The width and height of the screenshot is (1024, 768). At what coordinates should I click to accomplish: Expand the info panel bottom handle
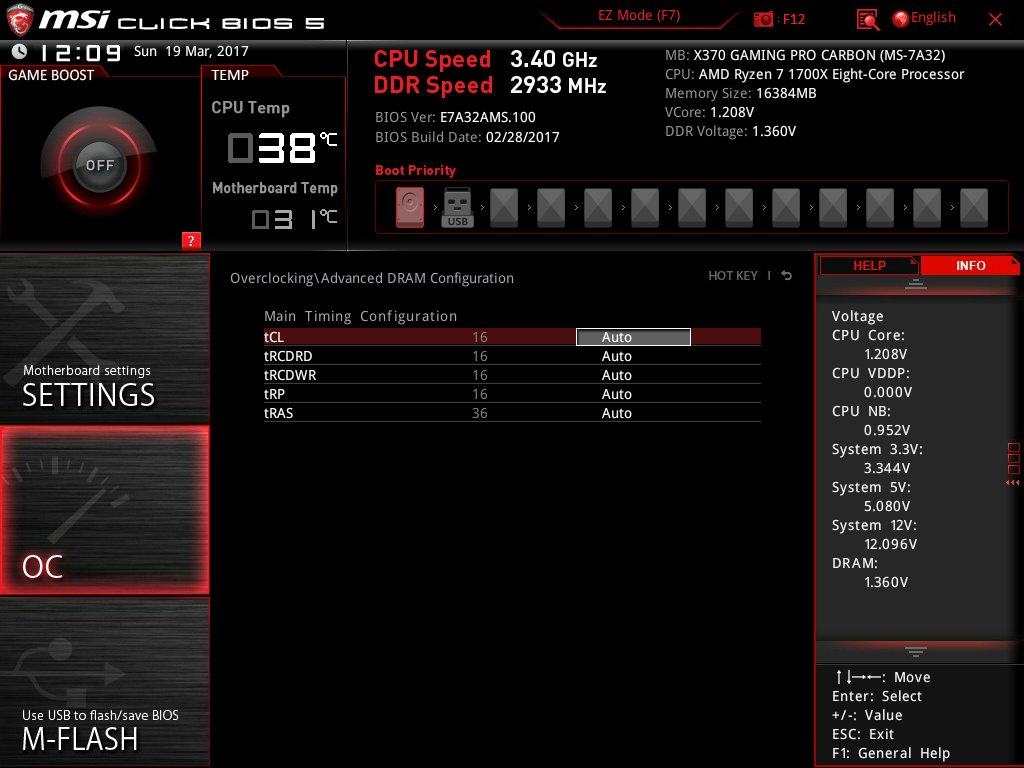point(916,651)
